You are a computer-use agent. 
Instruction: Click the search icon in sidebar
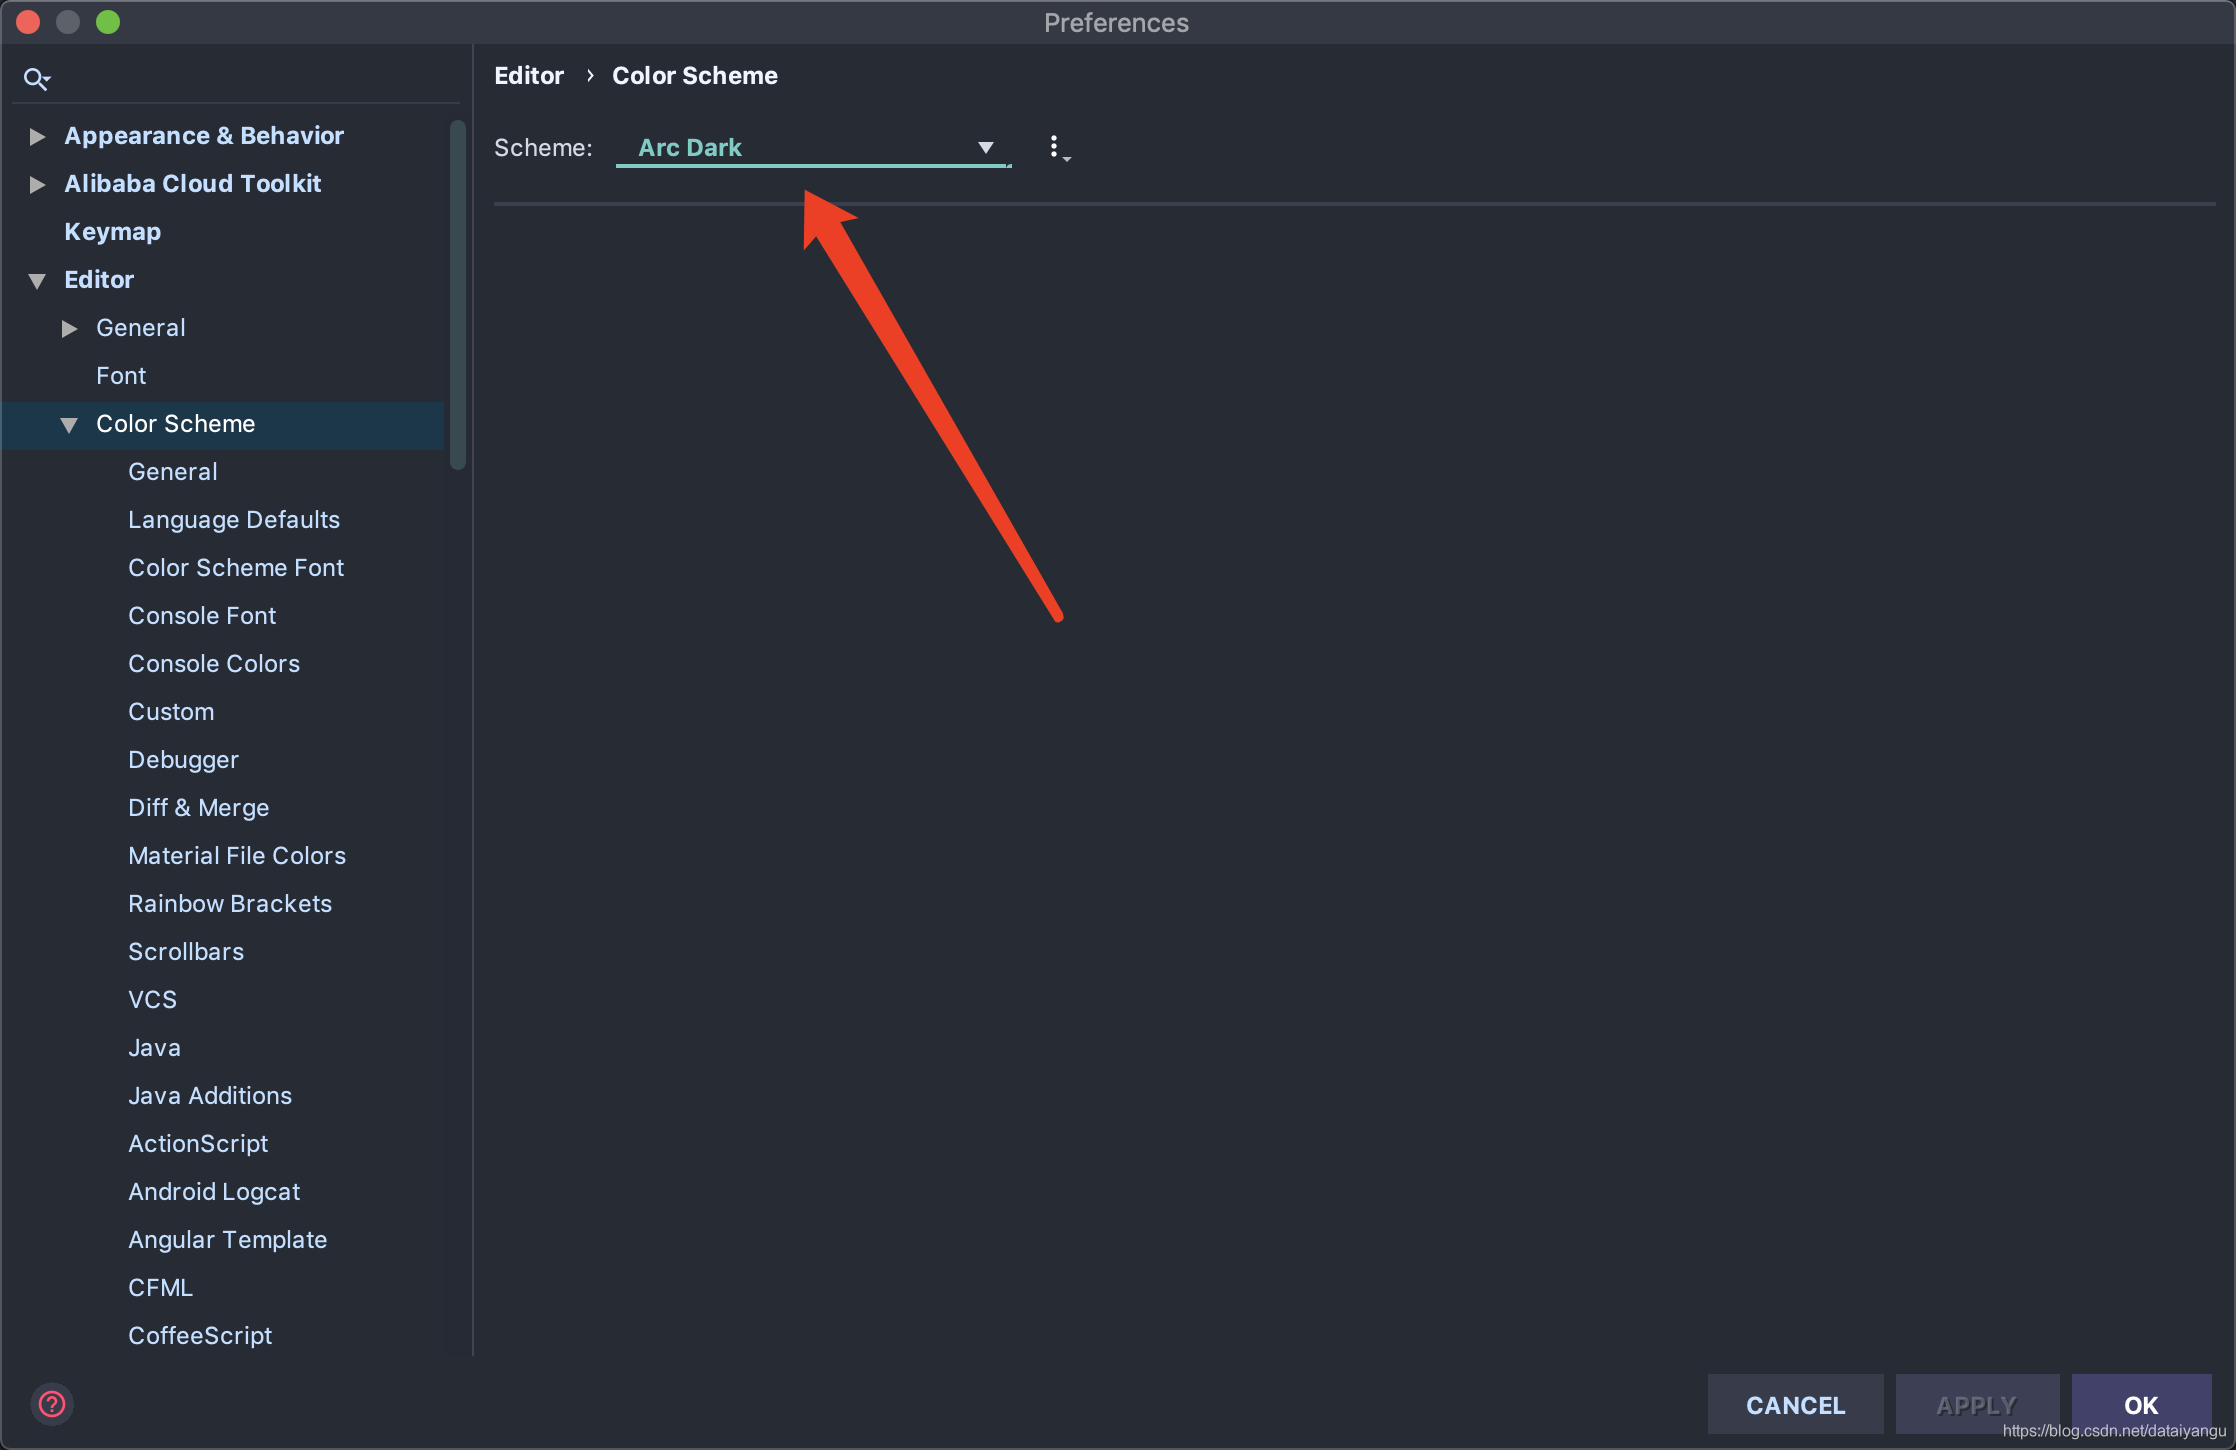[36, 77]
